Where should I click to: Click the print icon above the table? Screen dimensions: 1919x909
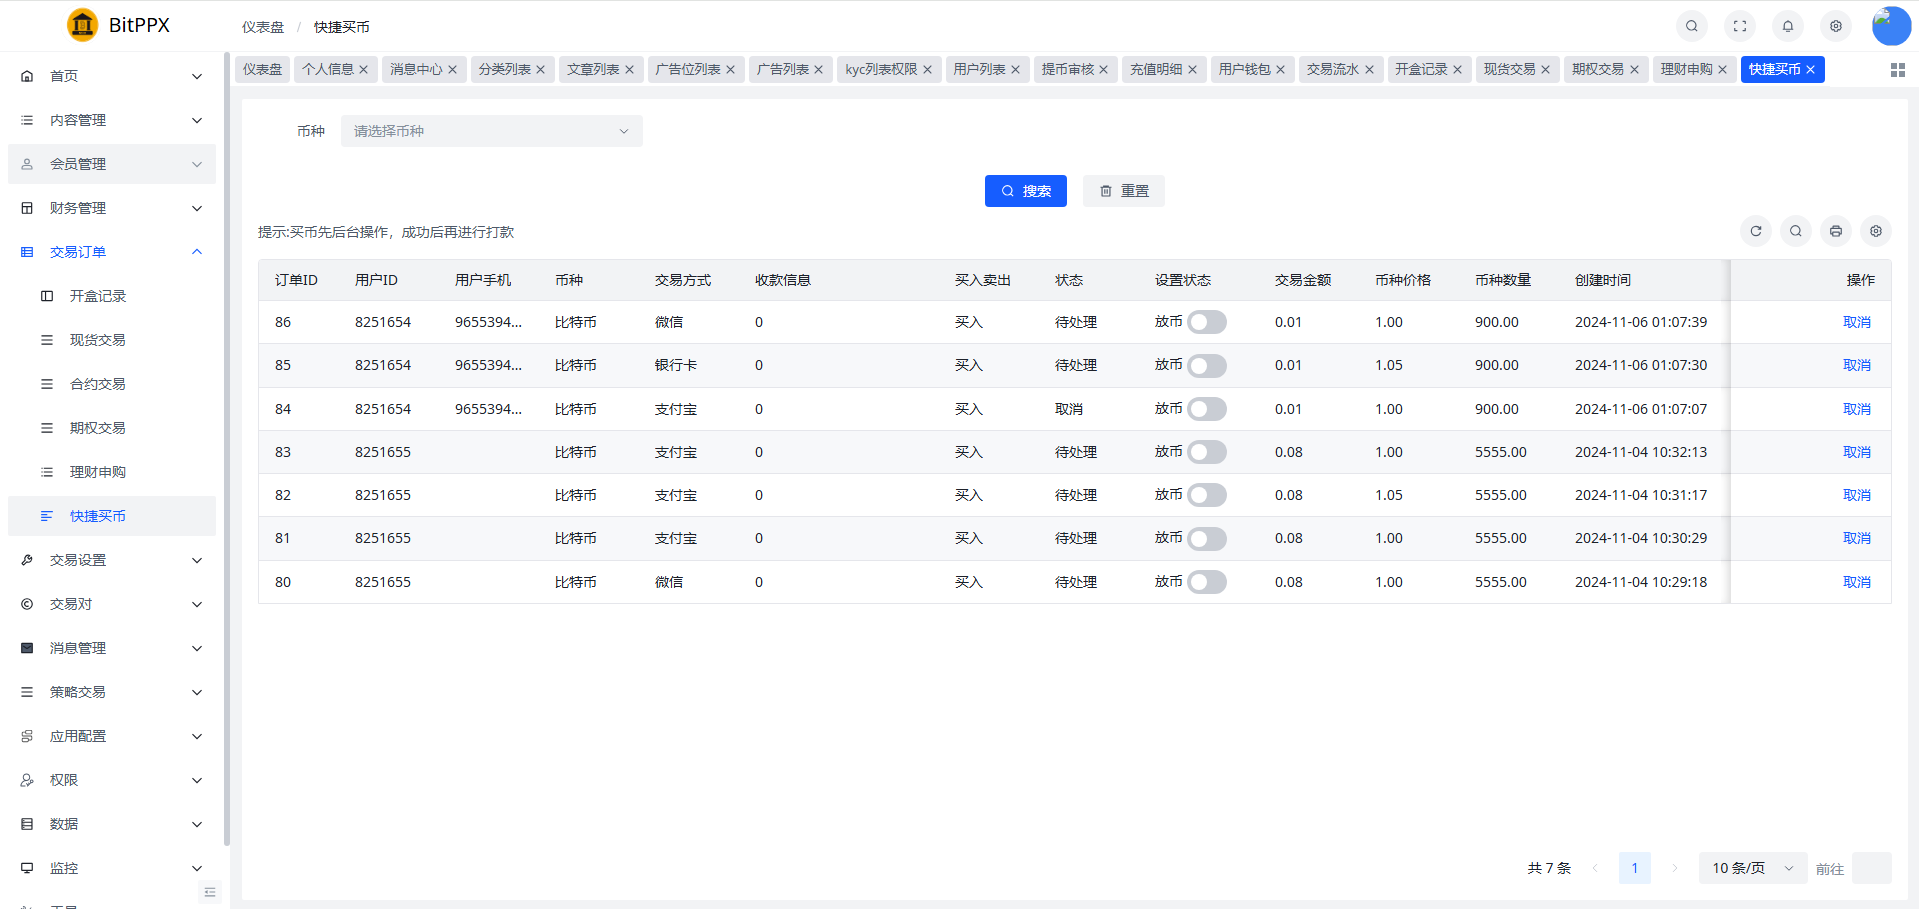[1835, 231]
